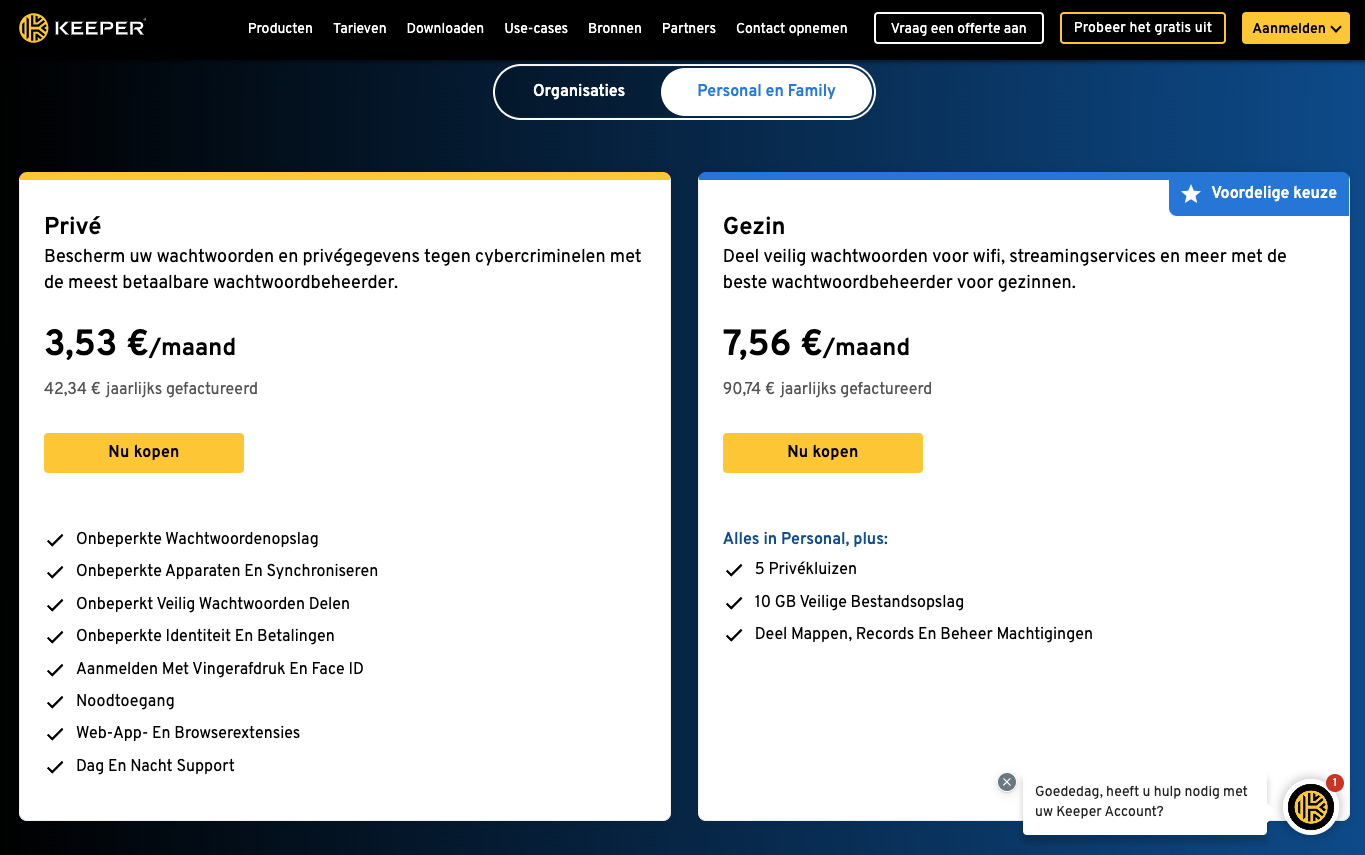This screenshot has height=855, width=1365.
Task: Click Web-App- En Browserextensies feature
Action: tap(188, 733)
